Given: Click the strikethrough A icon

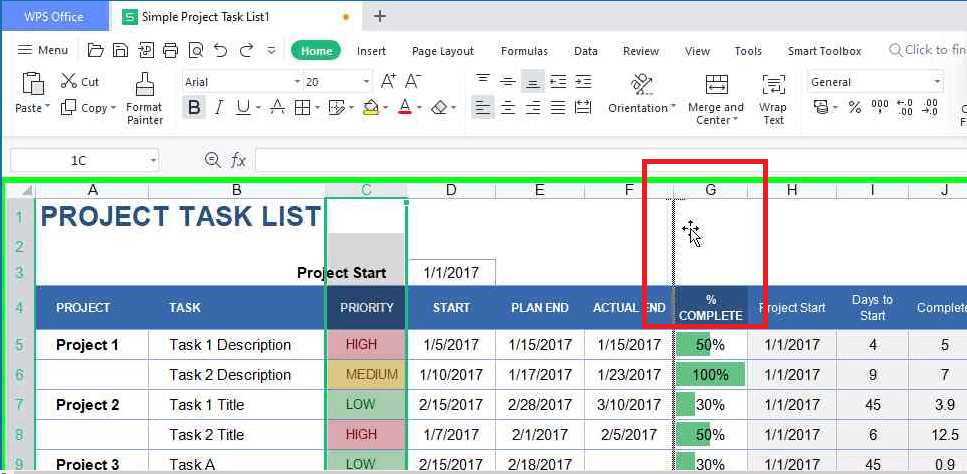Looking at the screenshot, I should click(278, 108).
